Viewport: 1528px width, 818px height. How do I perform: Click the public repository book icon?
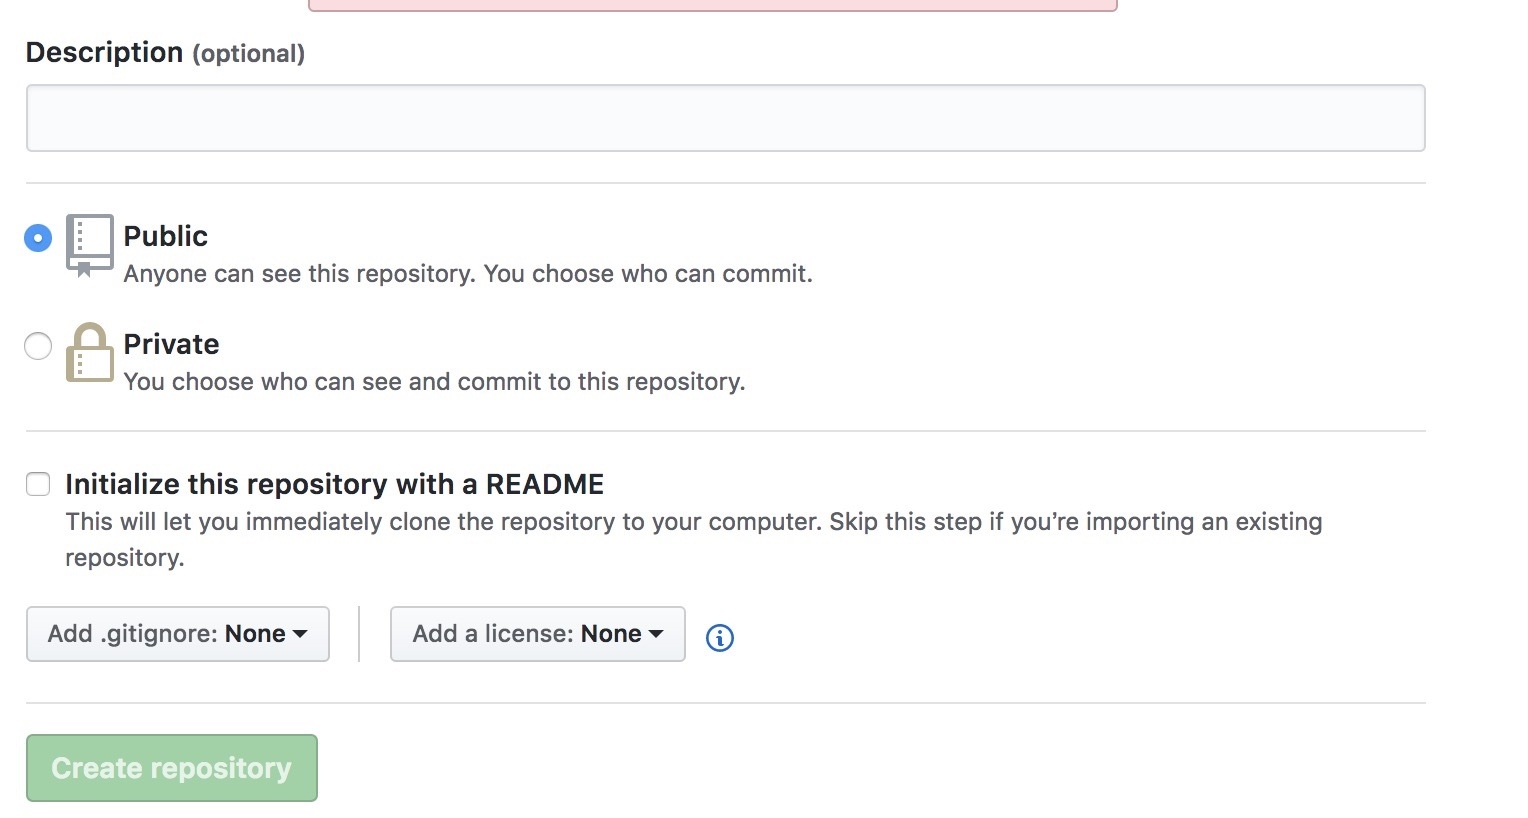pyautogui.click(x=90, y=245)
